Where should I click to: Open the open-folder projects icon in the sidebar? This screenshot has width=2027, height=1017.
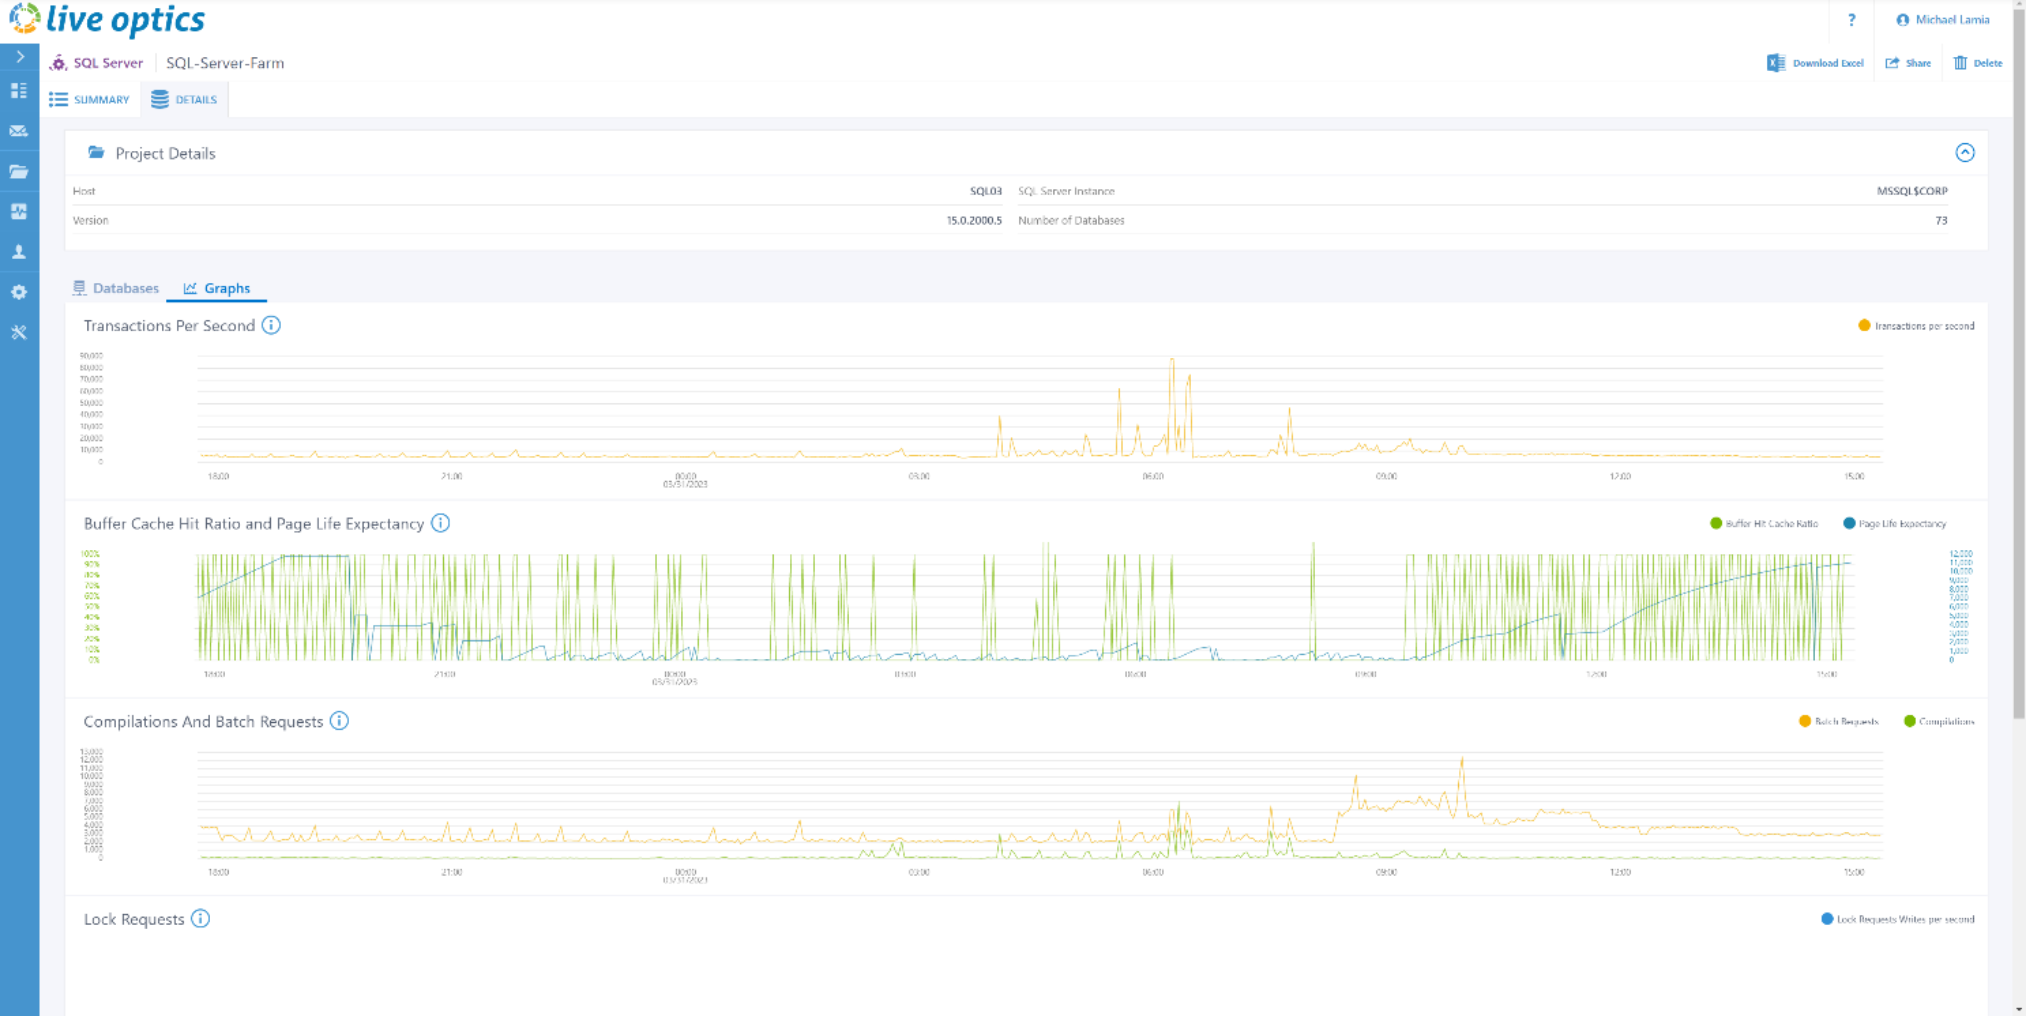(19, 171)
